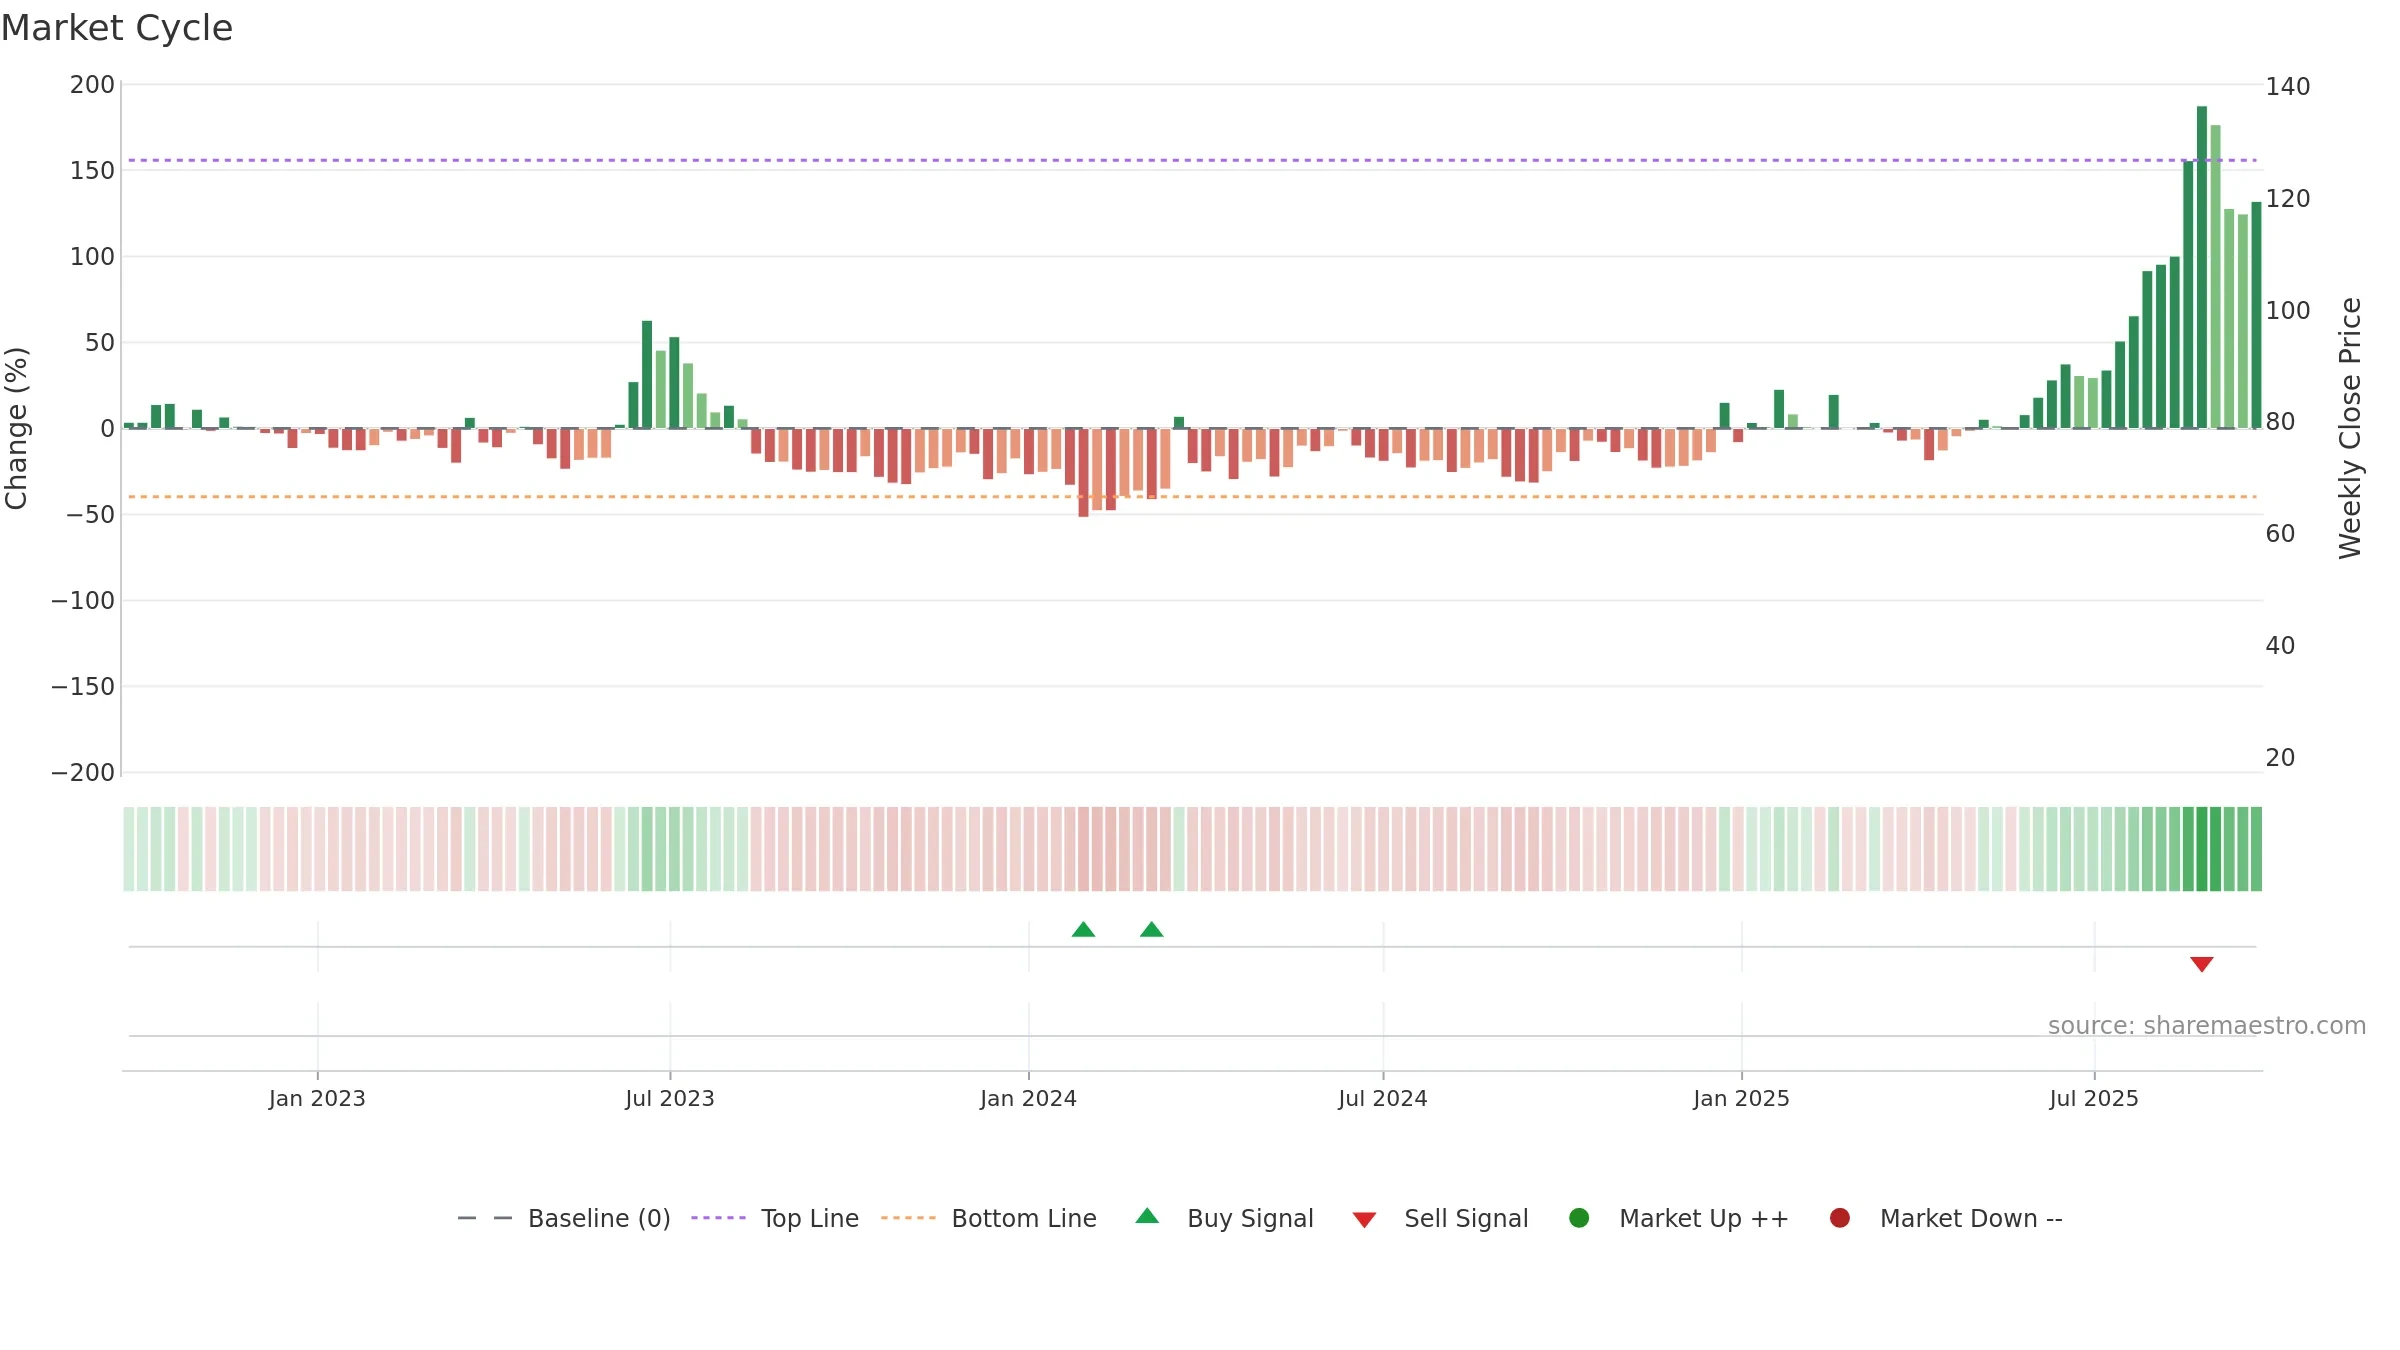Viewport: 2400px width, 1350px height.
Task: Click the grey dashed Baseline legend line sample
Action: 484,1218
